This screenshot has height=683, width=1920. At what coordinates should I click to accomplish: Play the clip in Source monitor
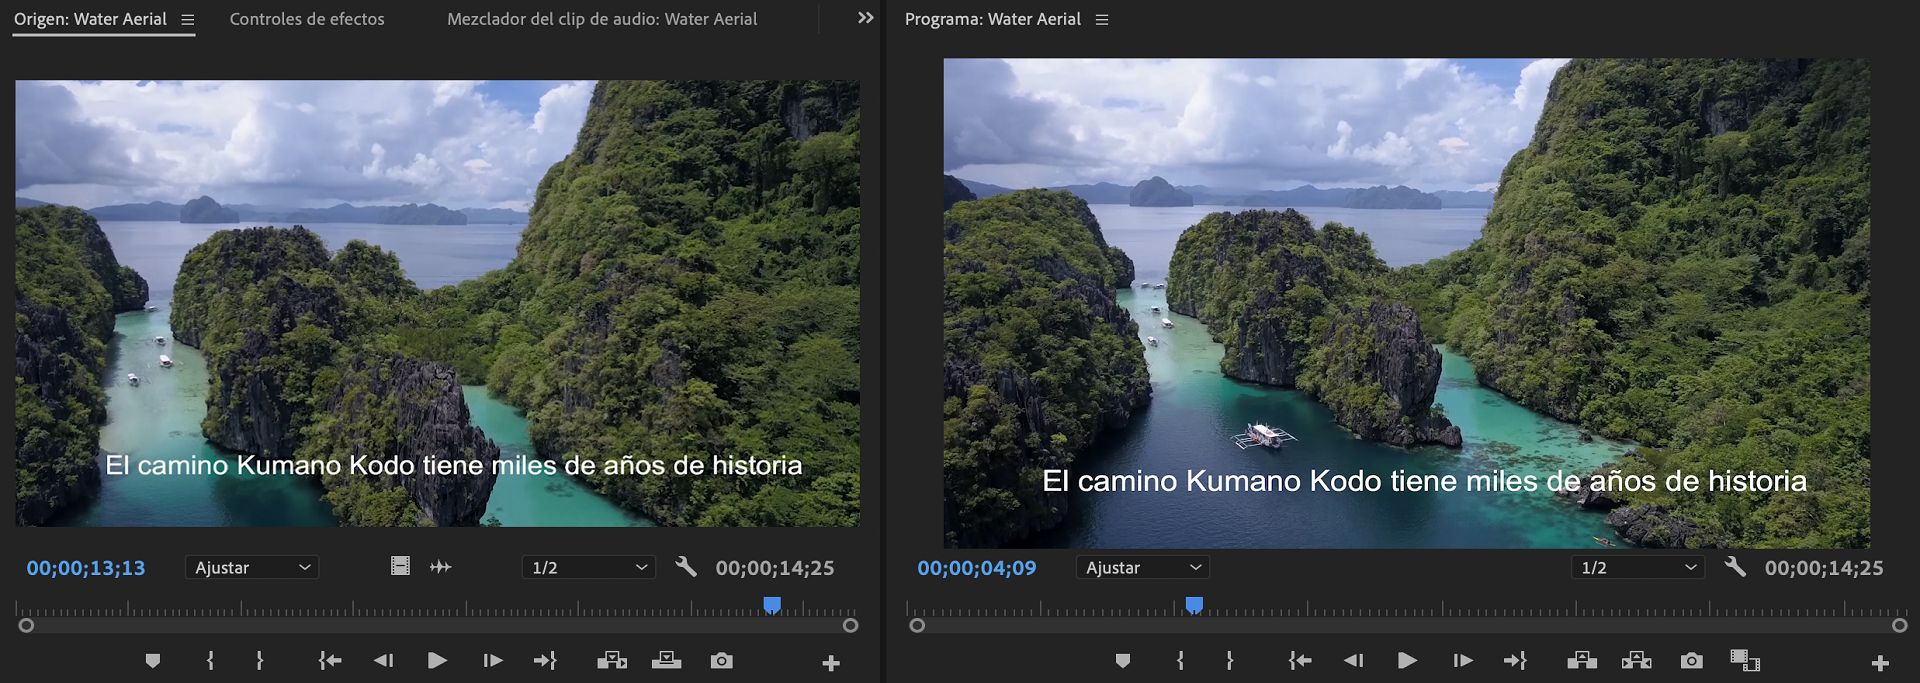pyautogui.click(x=437, y=661)
